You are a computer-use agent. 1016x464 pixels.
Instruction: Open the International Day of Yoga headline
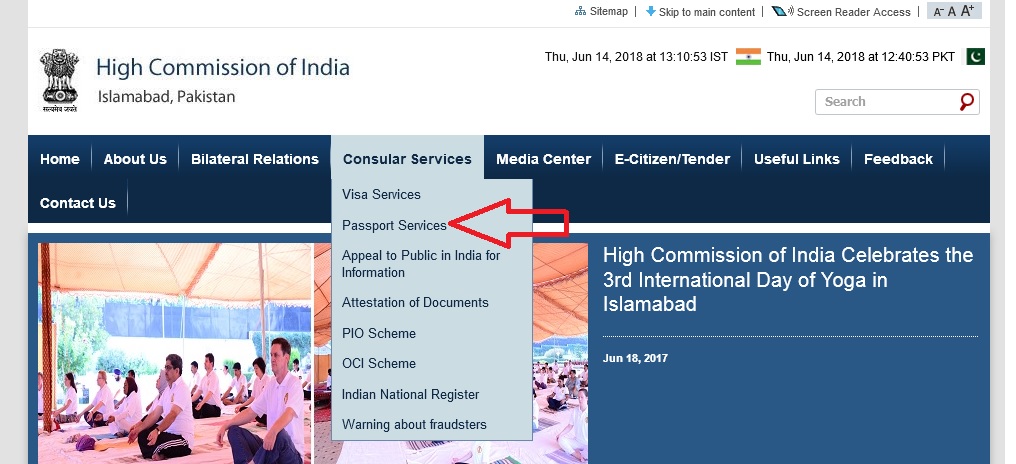tap(787, 279)
